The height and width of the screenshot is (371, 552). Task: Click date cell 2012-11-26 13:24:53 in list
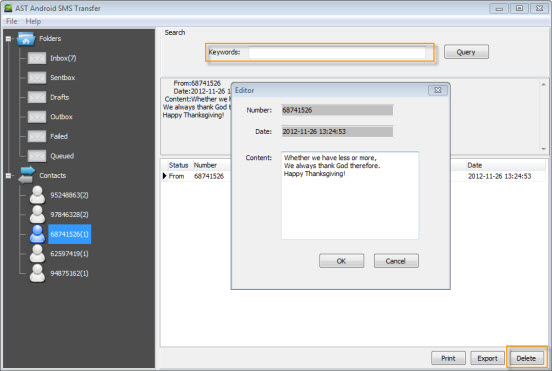click(x=499, y=176)
